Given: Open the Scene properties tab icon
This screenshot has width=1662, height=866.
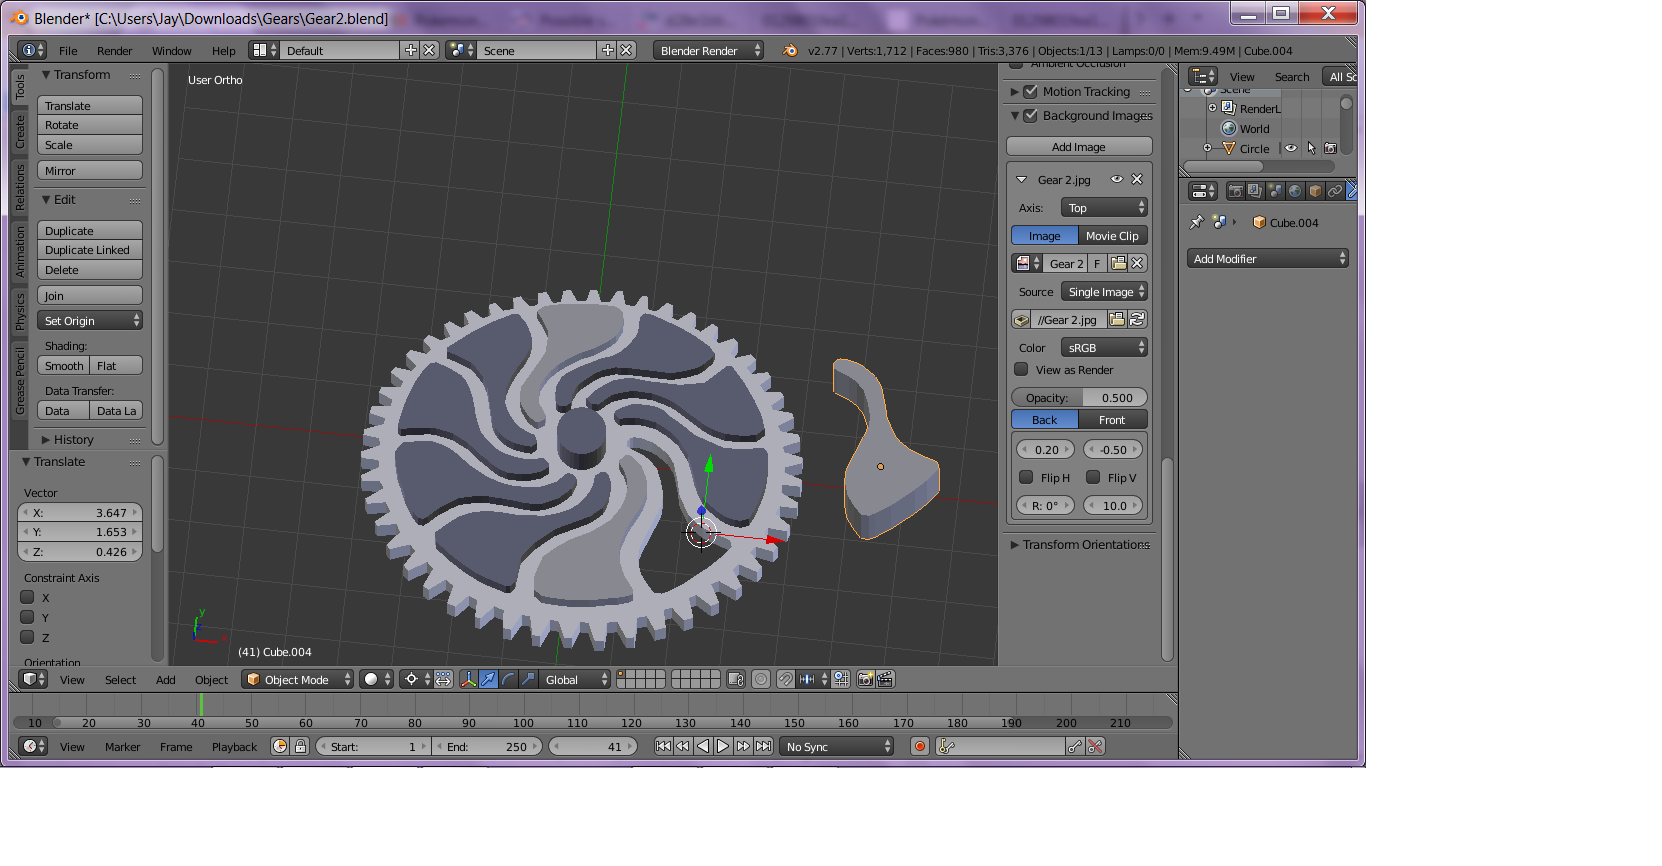Looking at the screenshot, I should pyautogui.click(x=1275, y=191).
